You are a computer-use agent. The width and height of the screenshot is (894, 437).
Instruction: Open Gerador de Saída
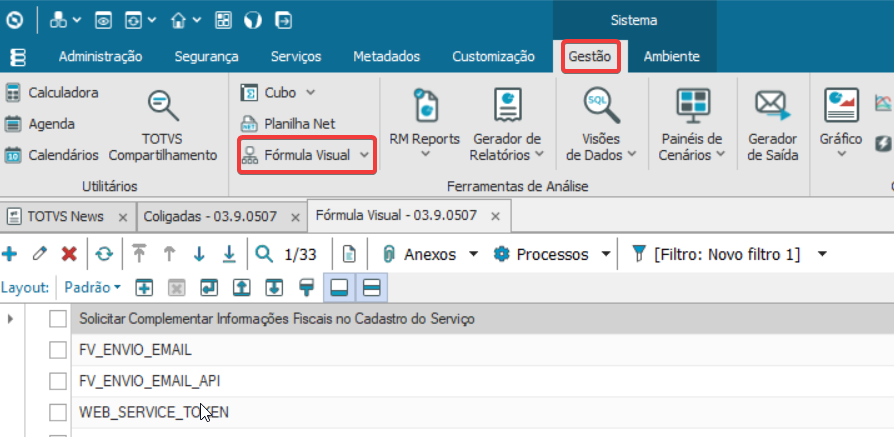(x=773, y=126)
